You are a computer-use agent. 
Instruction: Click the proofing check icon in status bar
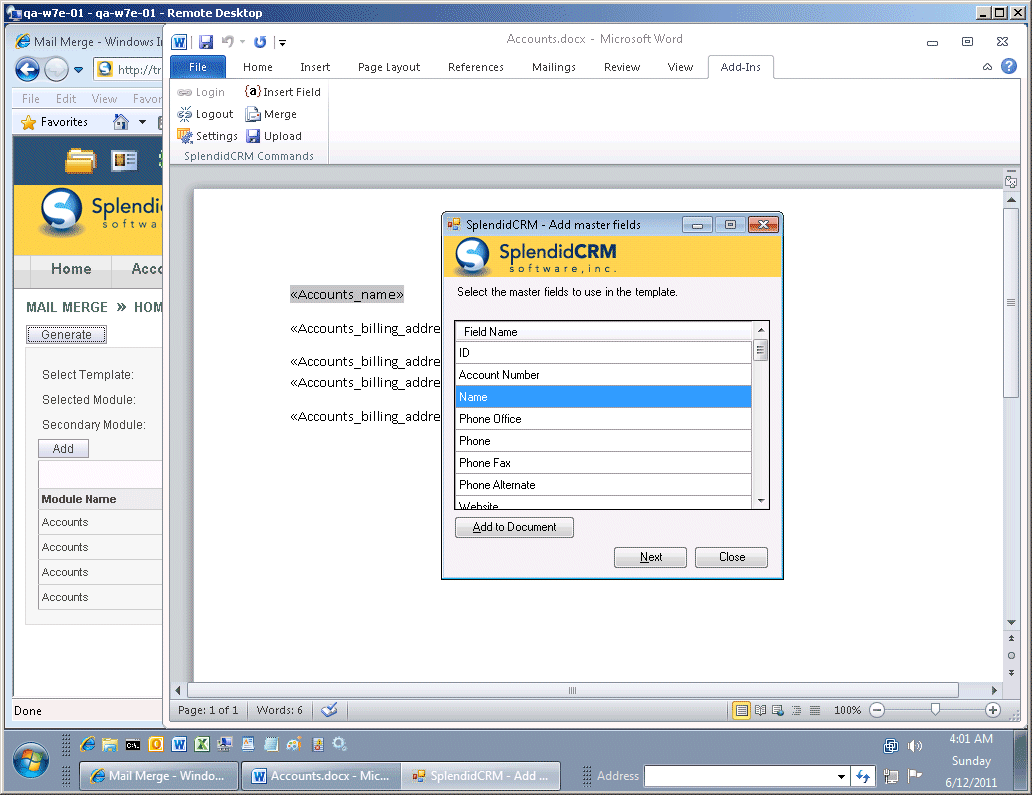(x=330, y=709)
